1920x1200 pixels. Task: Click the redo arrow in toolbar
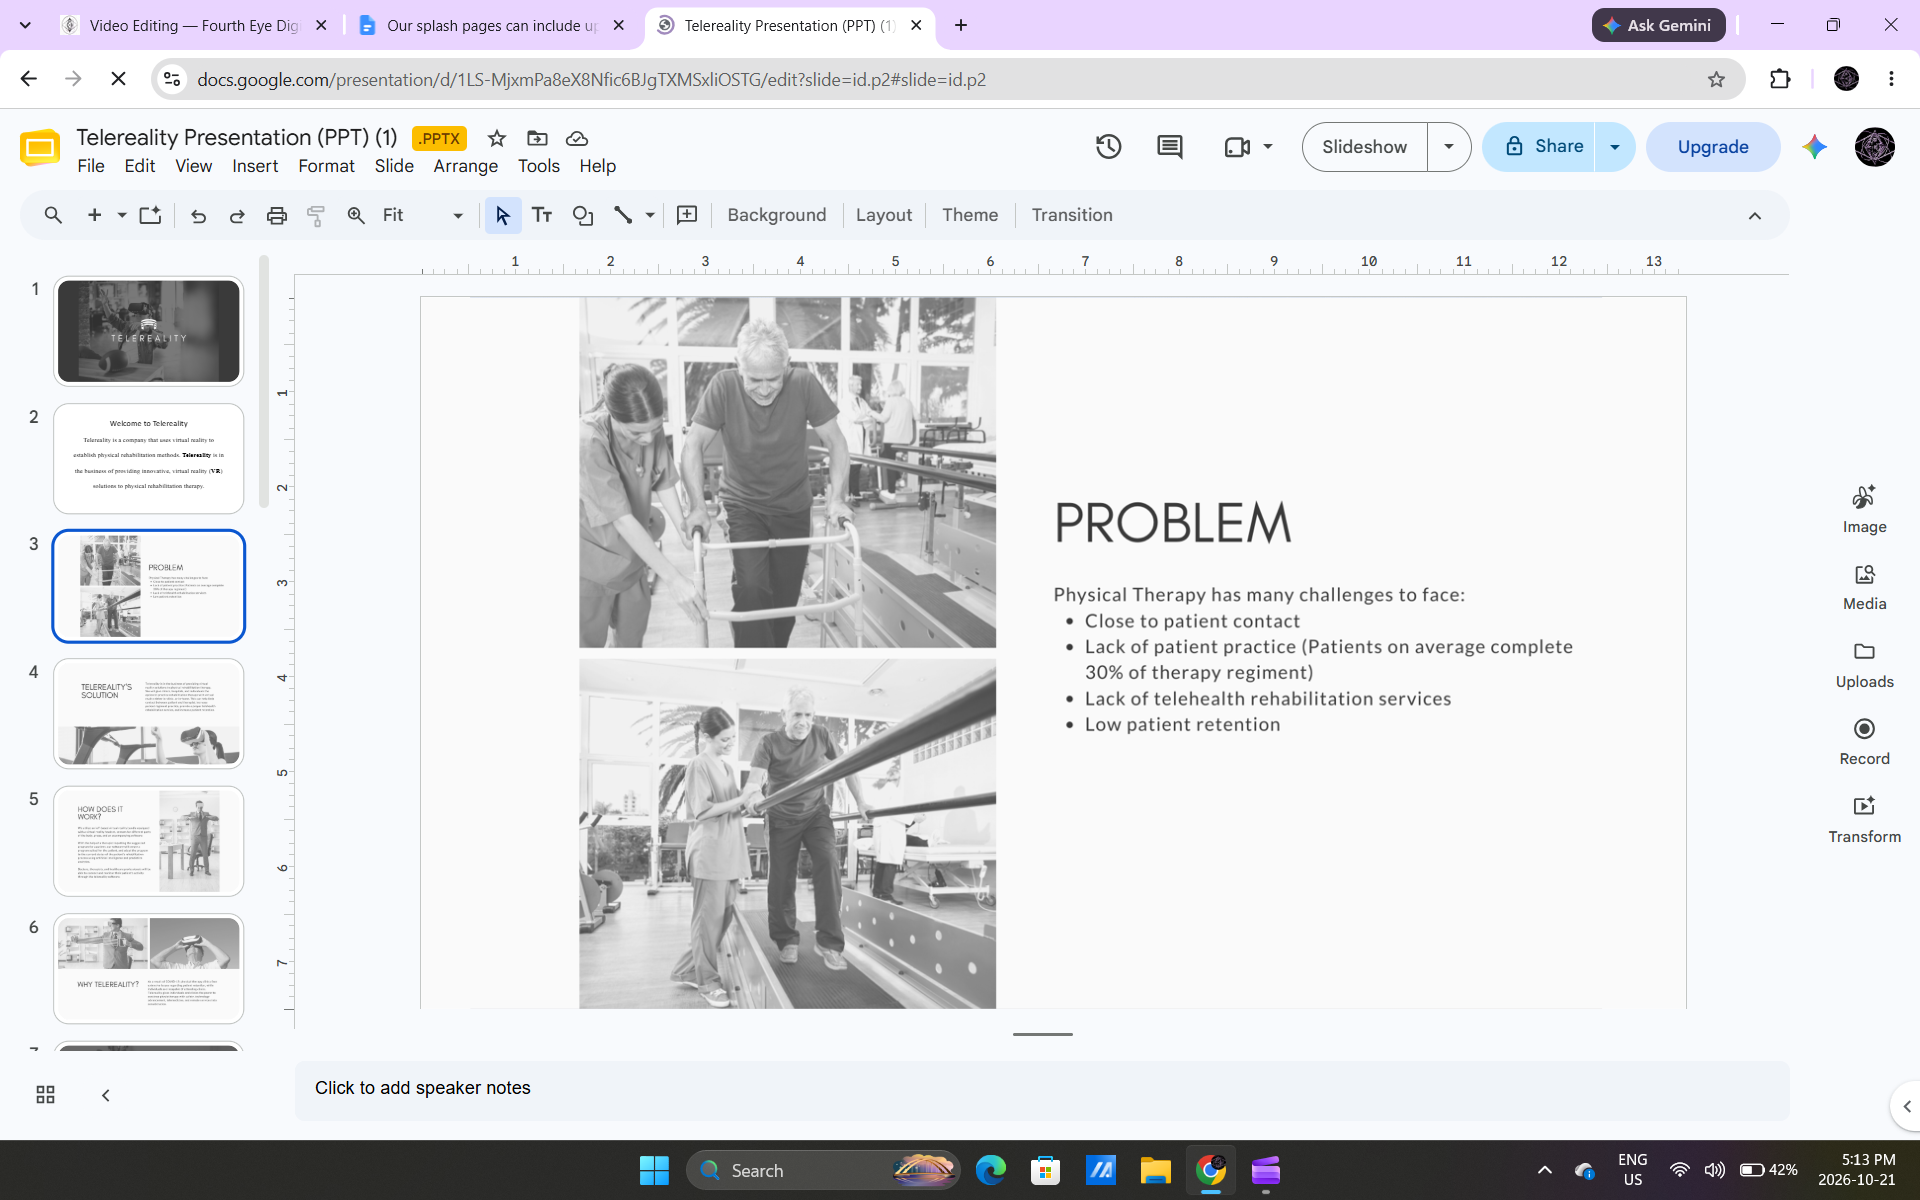coord(237,215)
